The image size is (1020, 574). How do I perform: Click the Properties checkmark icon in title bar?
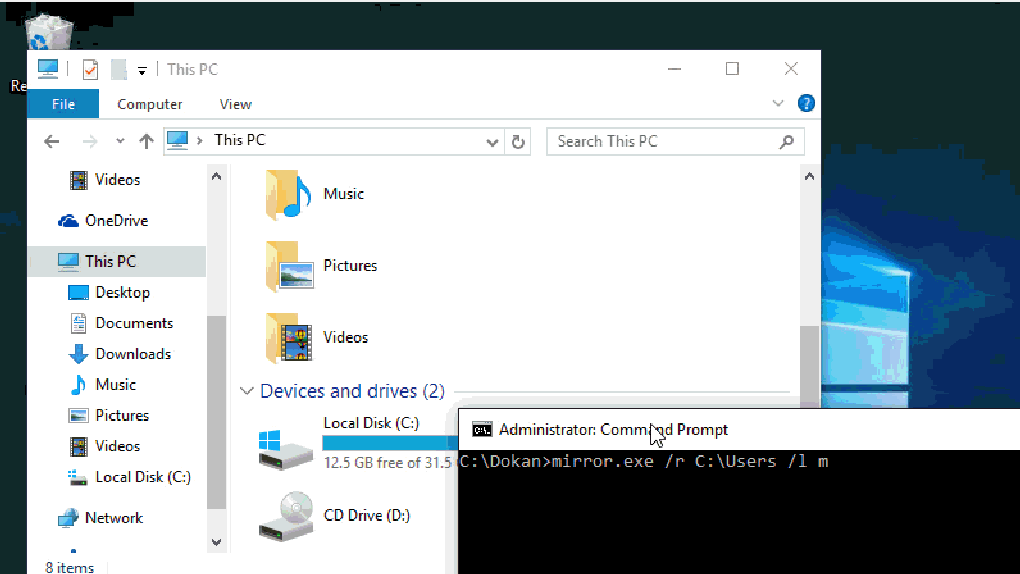tap(90, 69)
